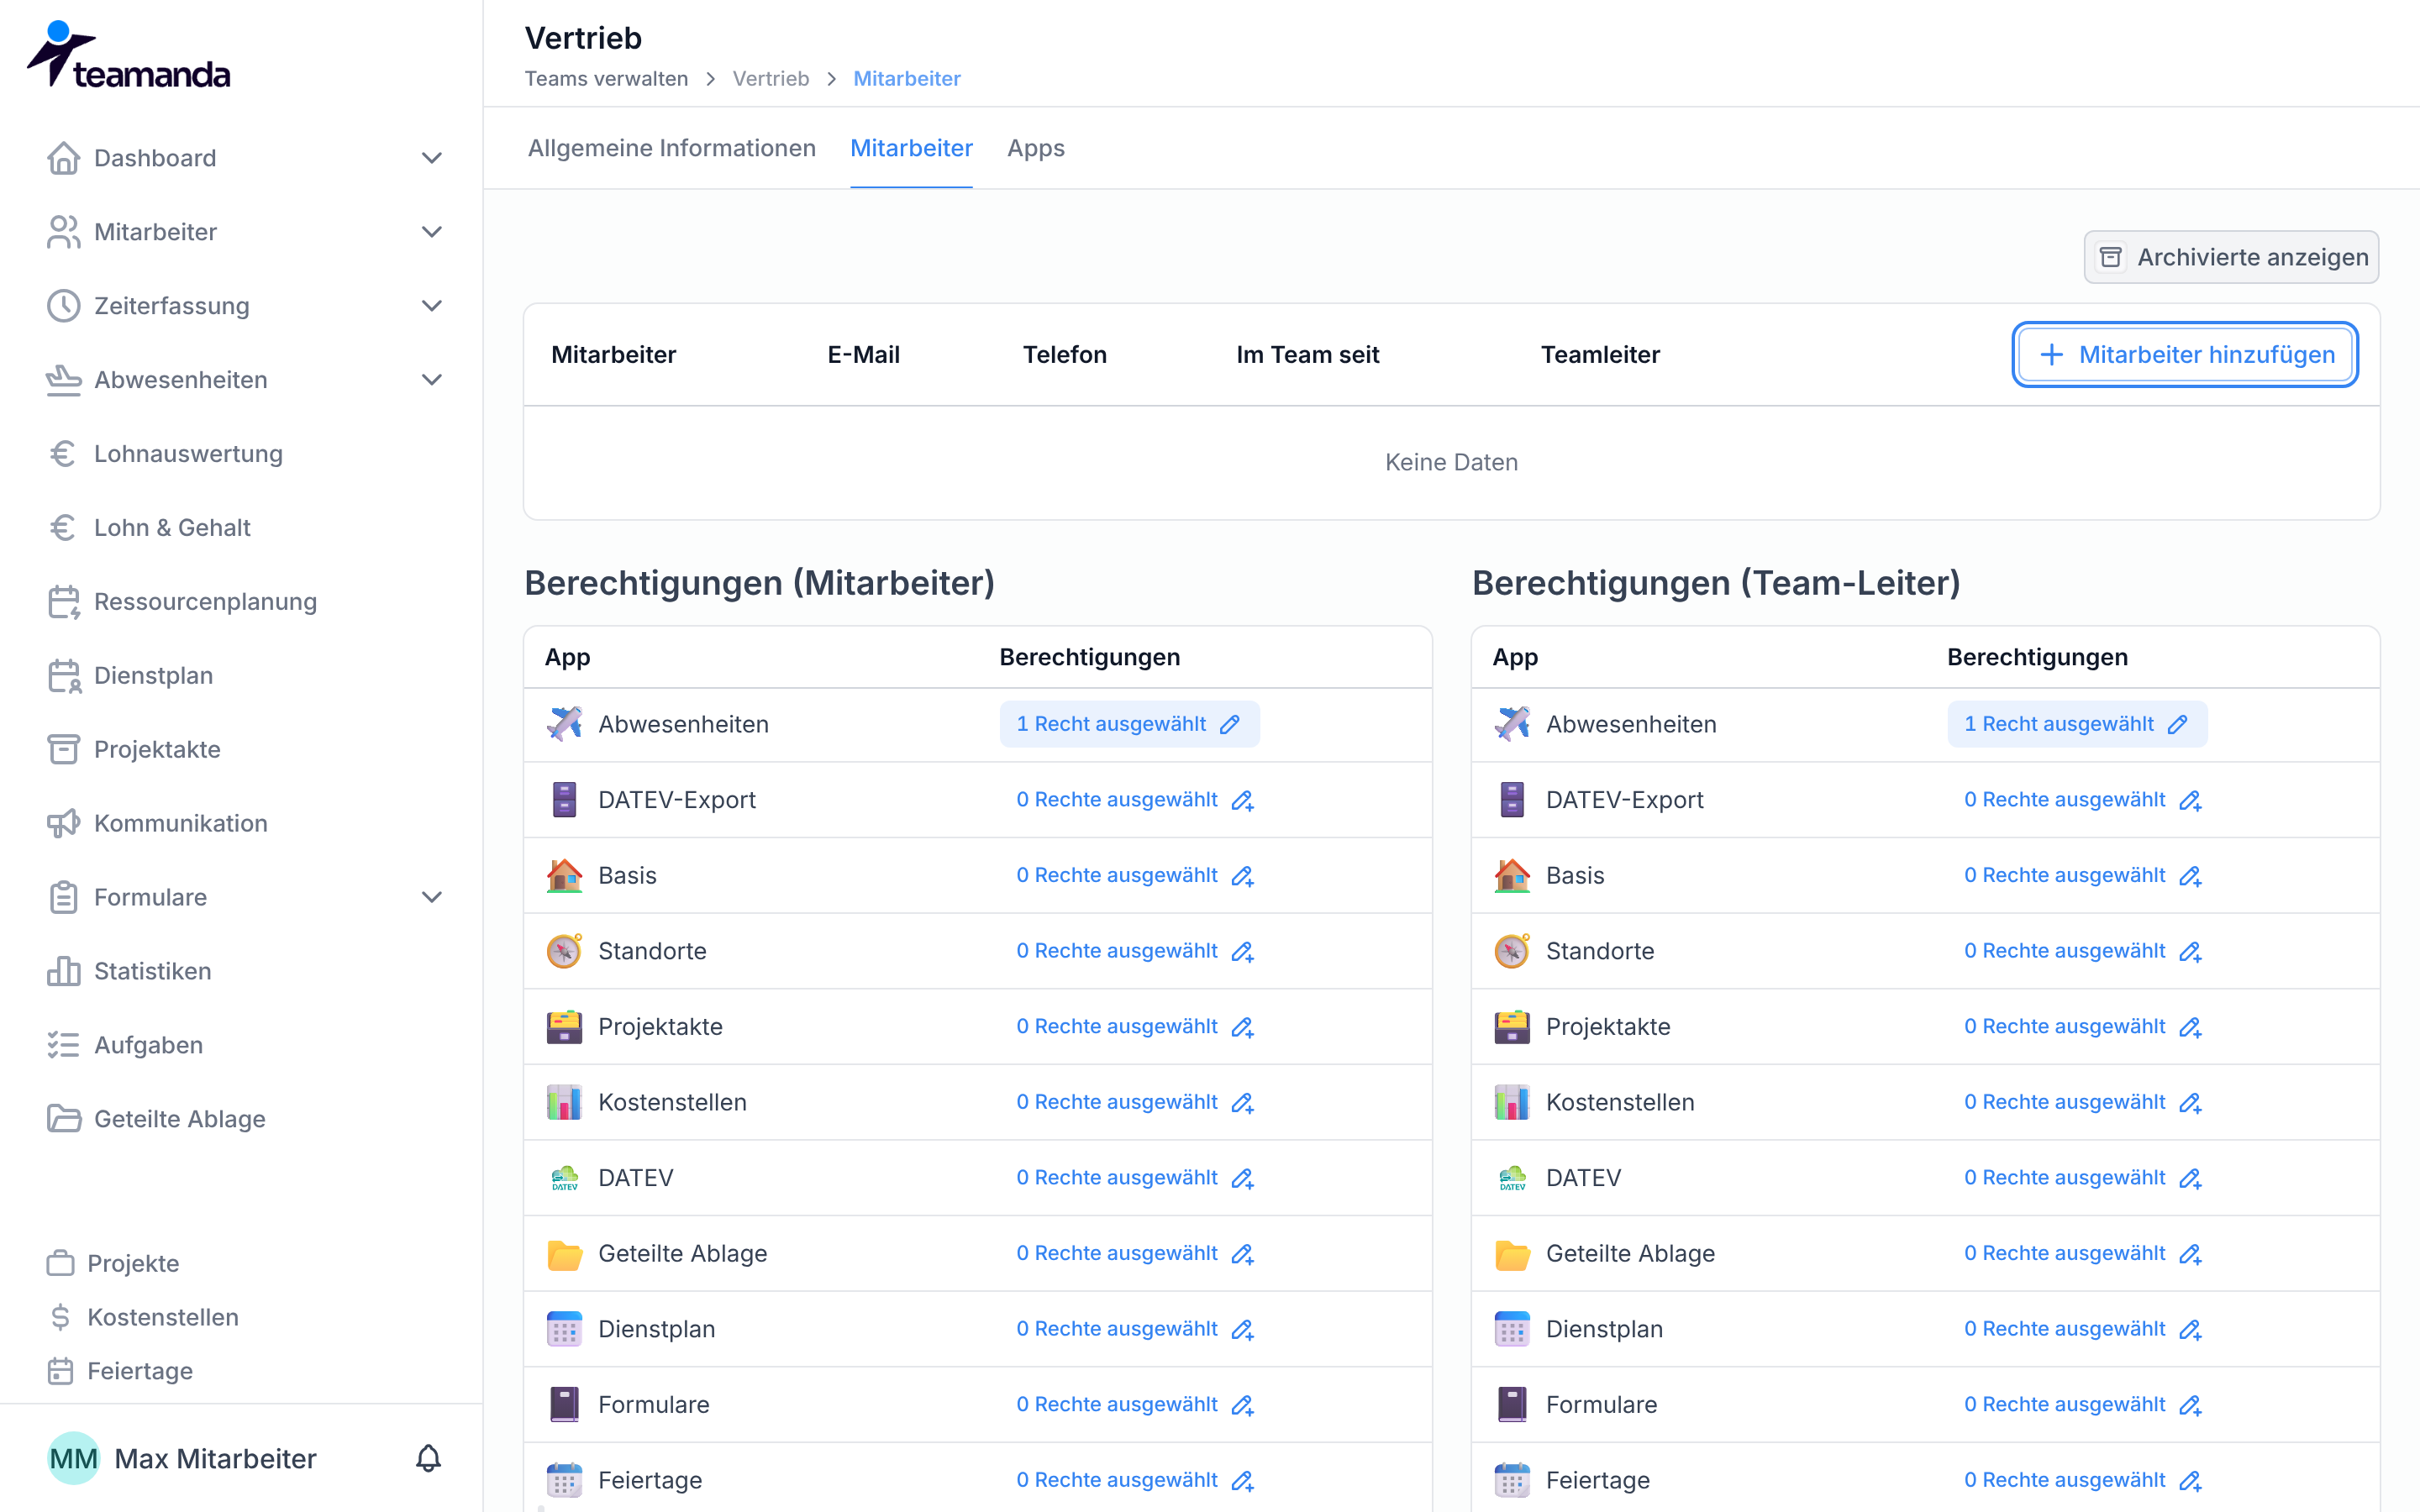Edit Kostenstellen rights pencil icon for Team-Leiter
The height and width of the screenshot is (1512, 2420).
2190,1102
